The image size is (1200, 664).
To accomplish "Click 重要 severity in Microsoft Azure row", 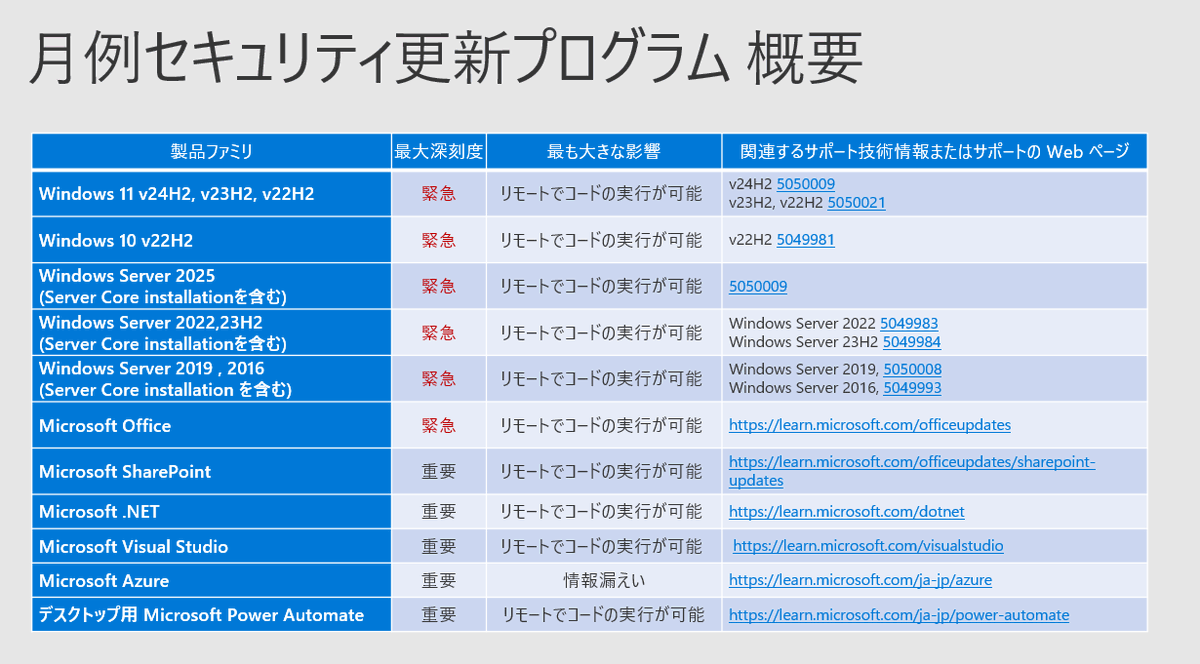I will click(x=439, y=580).
